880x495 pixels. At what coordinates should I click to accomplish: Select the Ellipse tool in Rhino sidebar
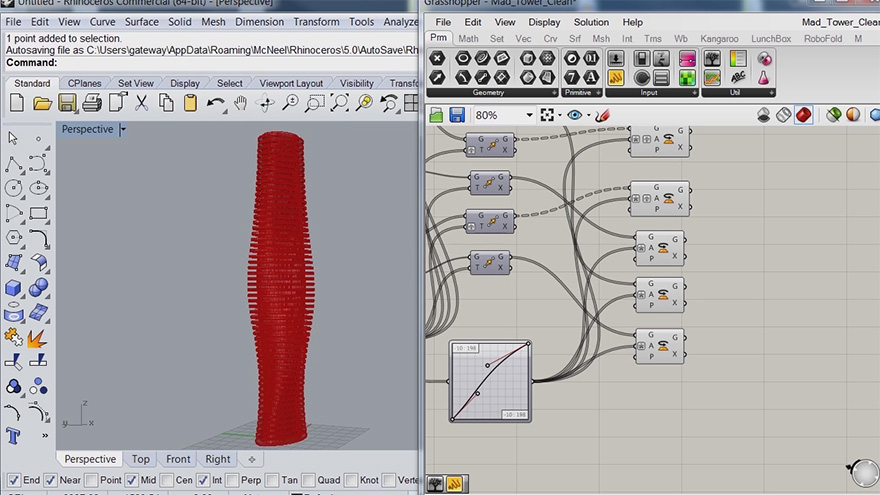(x=38, y=188)
